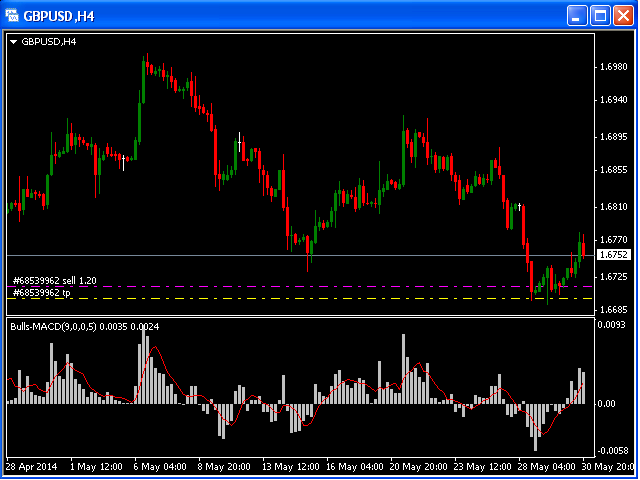Click the 8 May 20:00 time label
The image size is (640, 480).
(224, 466)
